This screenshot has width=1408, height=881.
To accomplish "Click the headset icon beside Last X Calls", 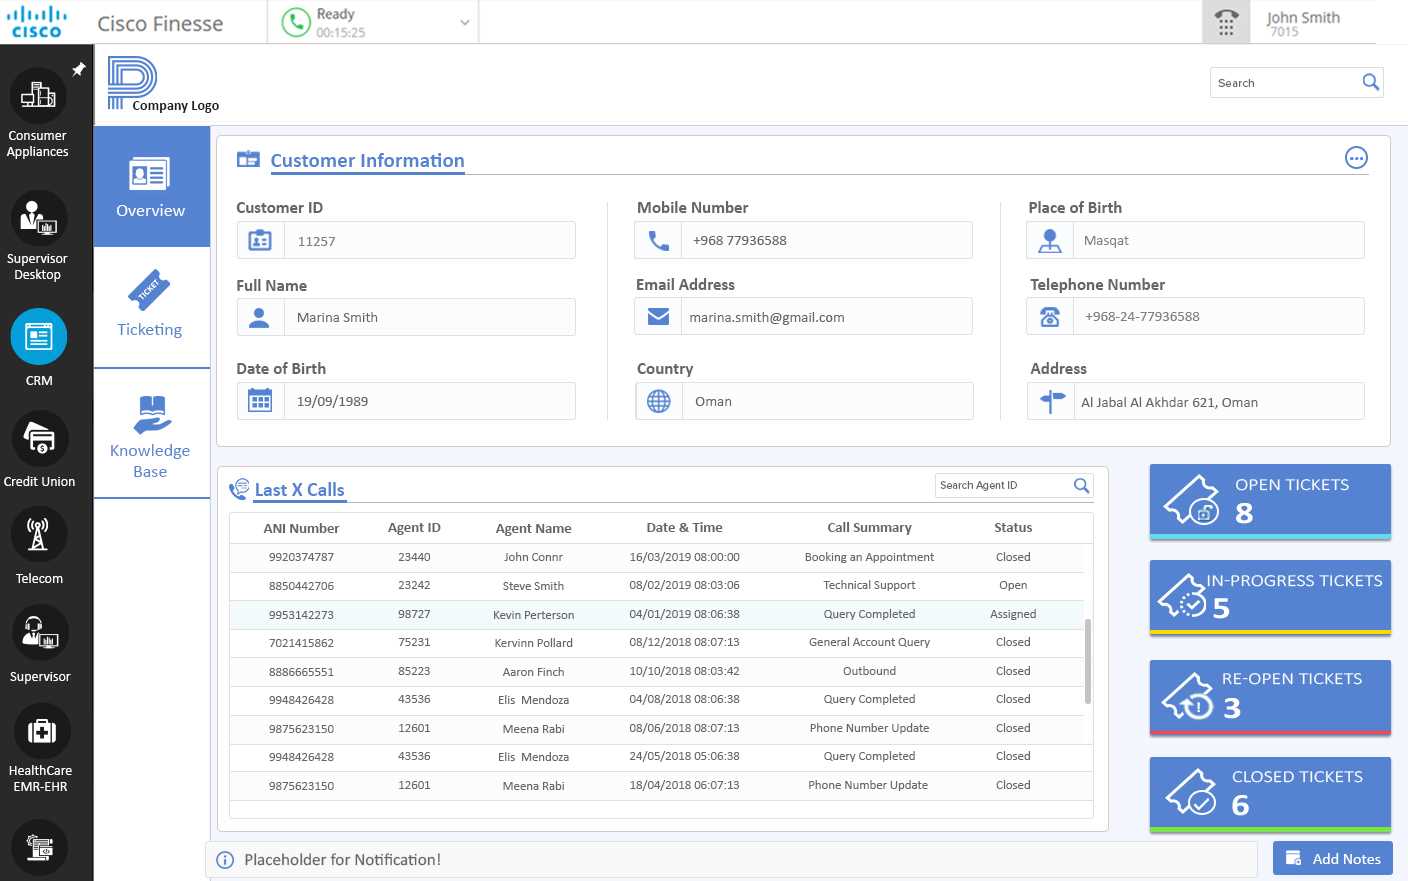I will (239, 488).
